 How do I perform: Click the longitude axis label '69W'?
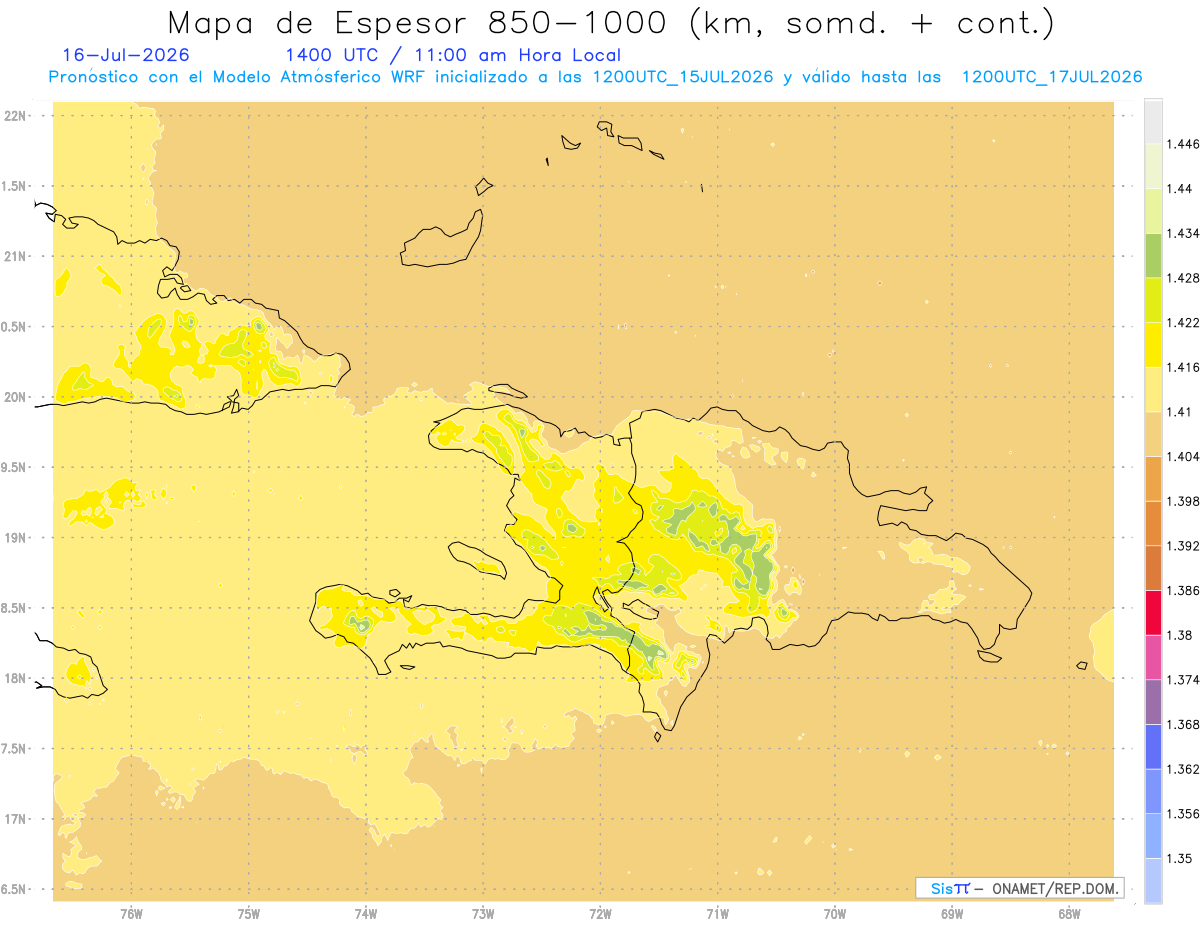coord(952,914)
